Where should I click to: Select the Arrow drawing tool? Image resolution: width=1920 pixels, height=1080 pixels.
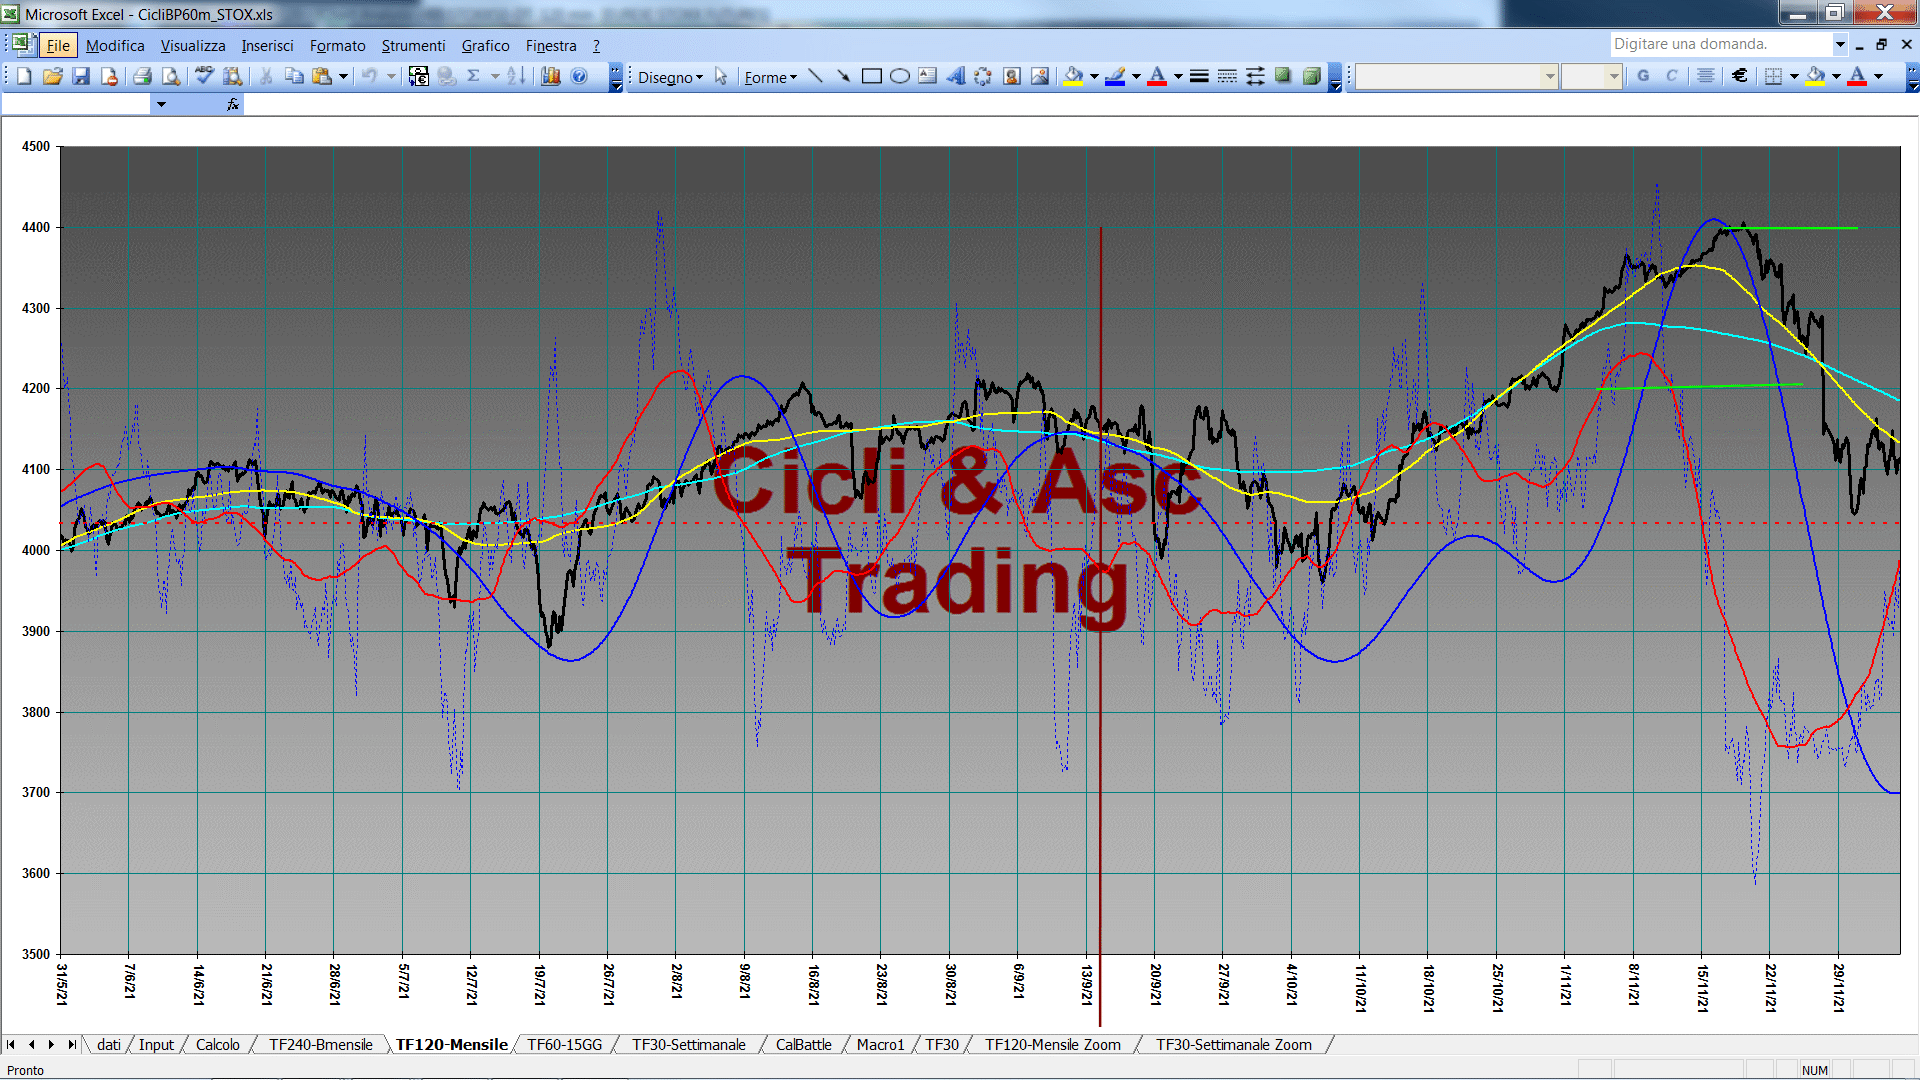pos(844,76)
